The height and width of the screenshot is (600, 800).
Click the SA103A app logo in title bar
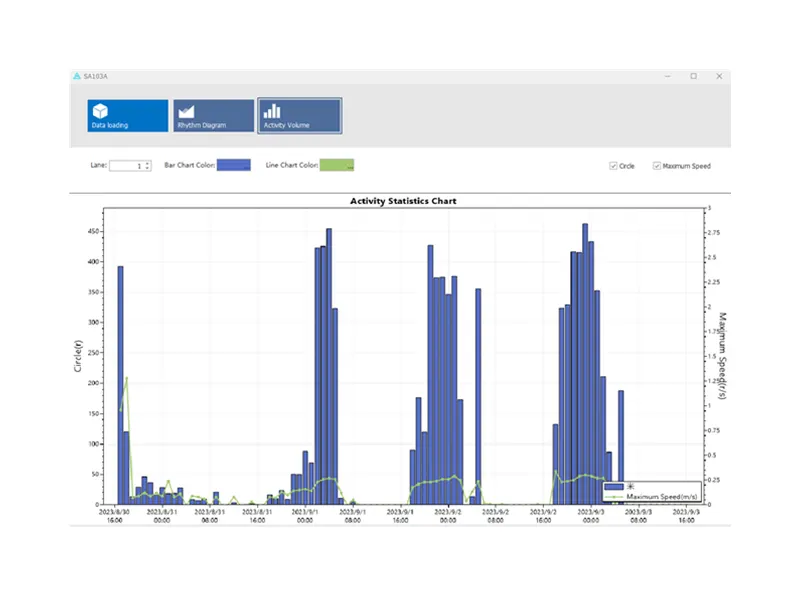pos(77,76)
